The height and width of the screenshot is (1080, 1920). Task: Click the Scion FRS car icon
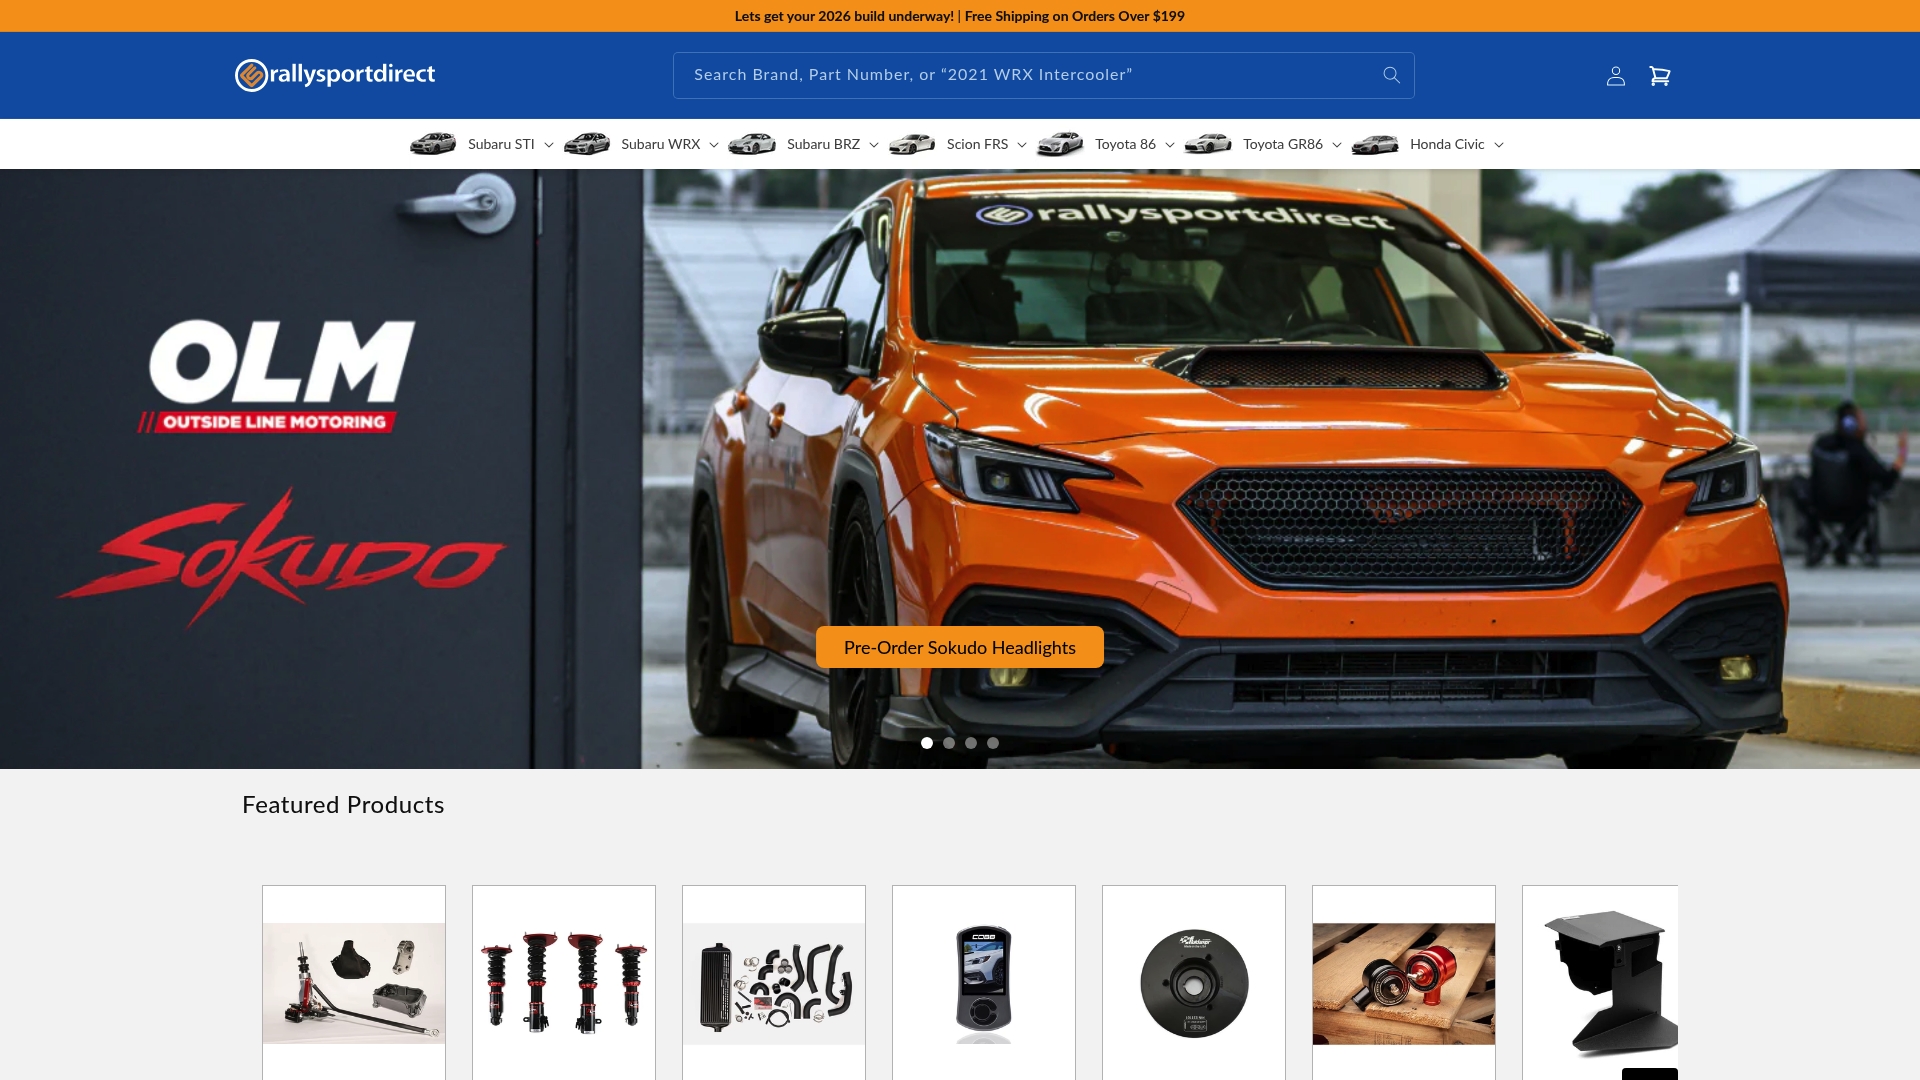click(912, 144)
